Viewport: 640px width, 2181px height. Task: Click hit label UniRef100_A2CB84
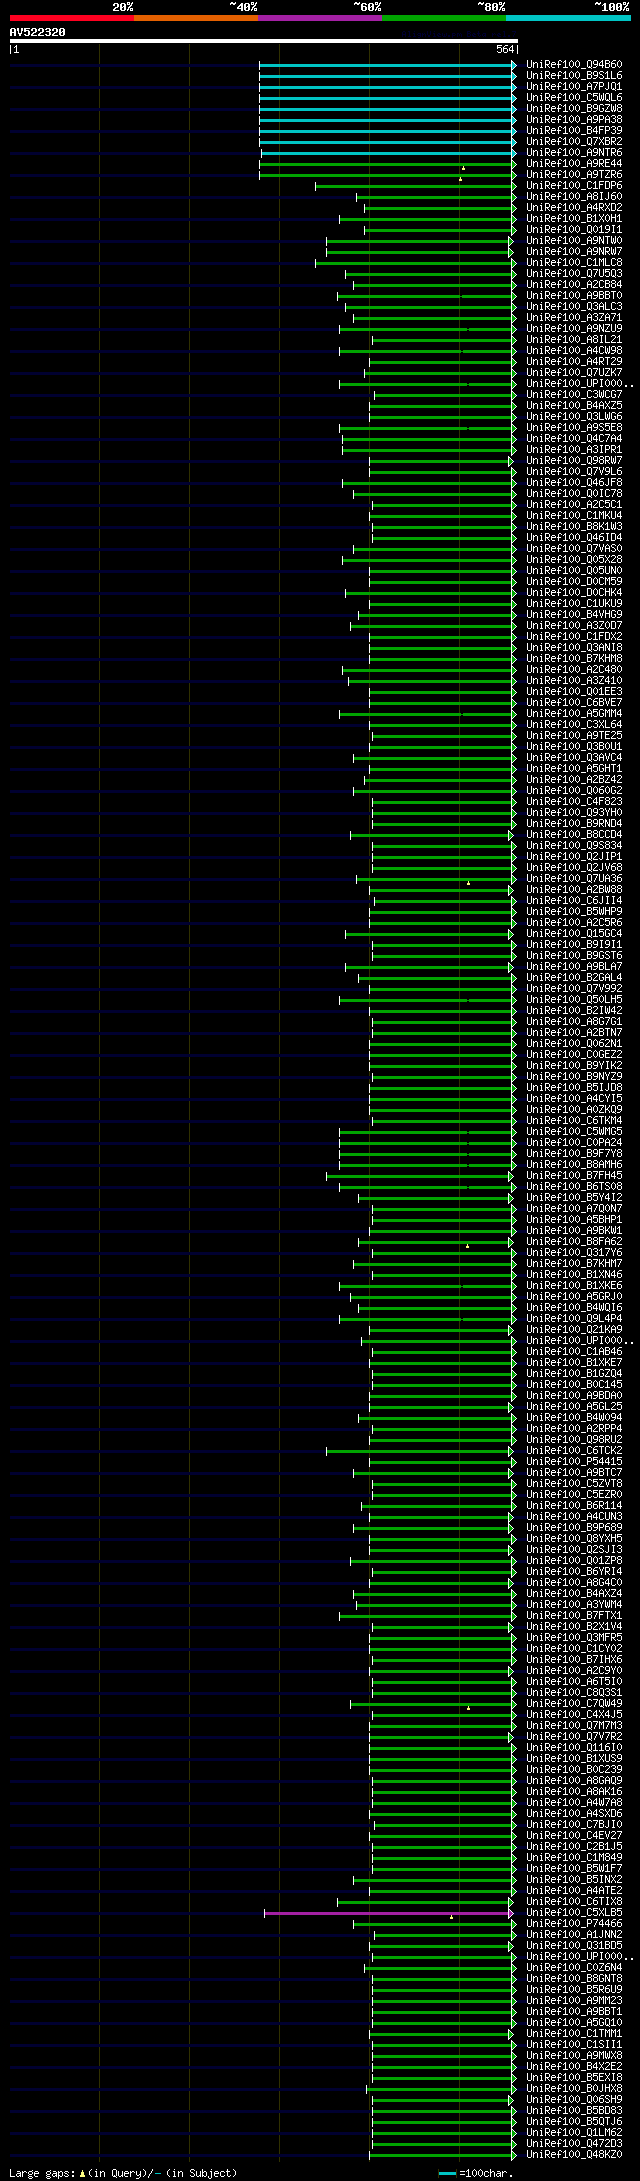pyautogui.click(x=574, y=285)
